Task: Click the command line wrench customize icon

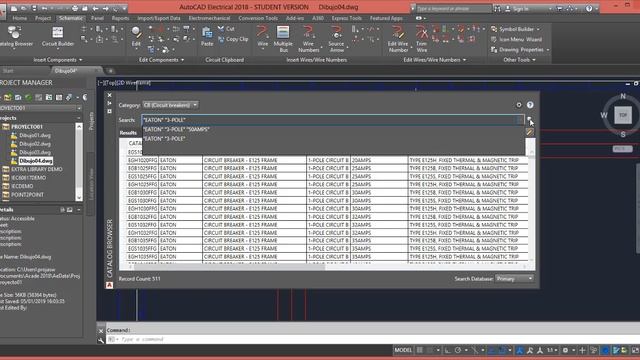Action: click(x=101, y=340)
